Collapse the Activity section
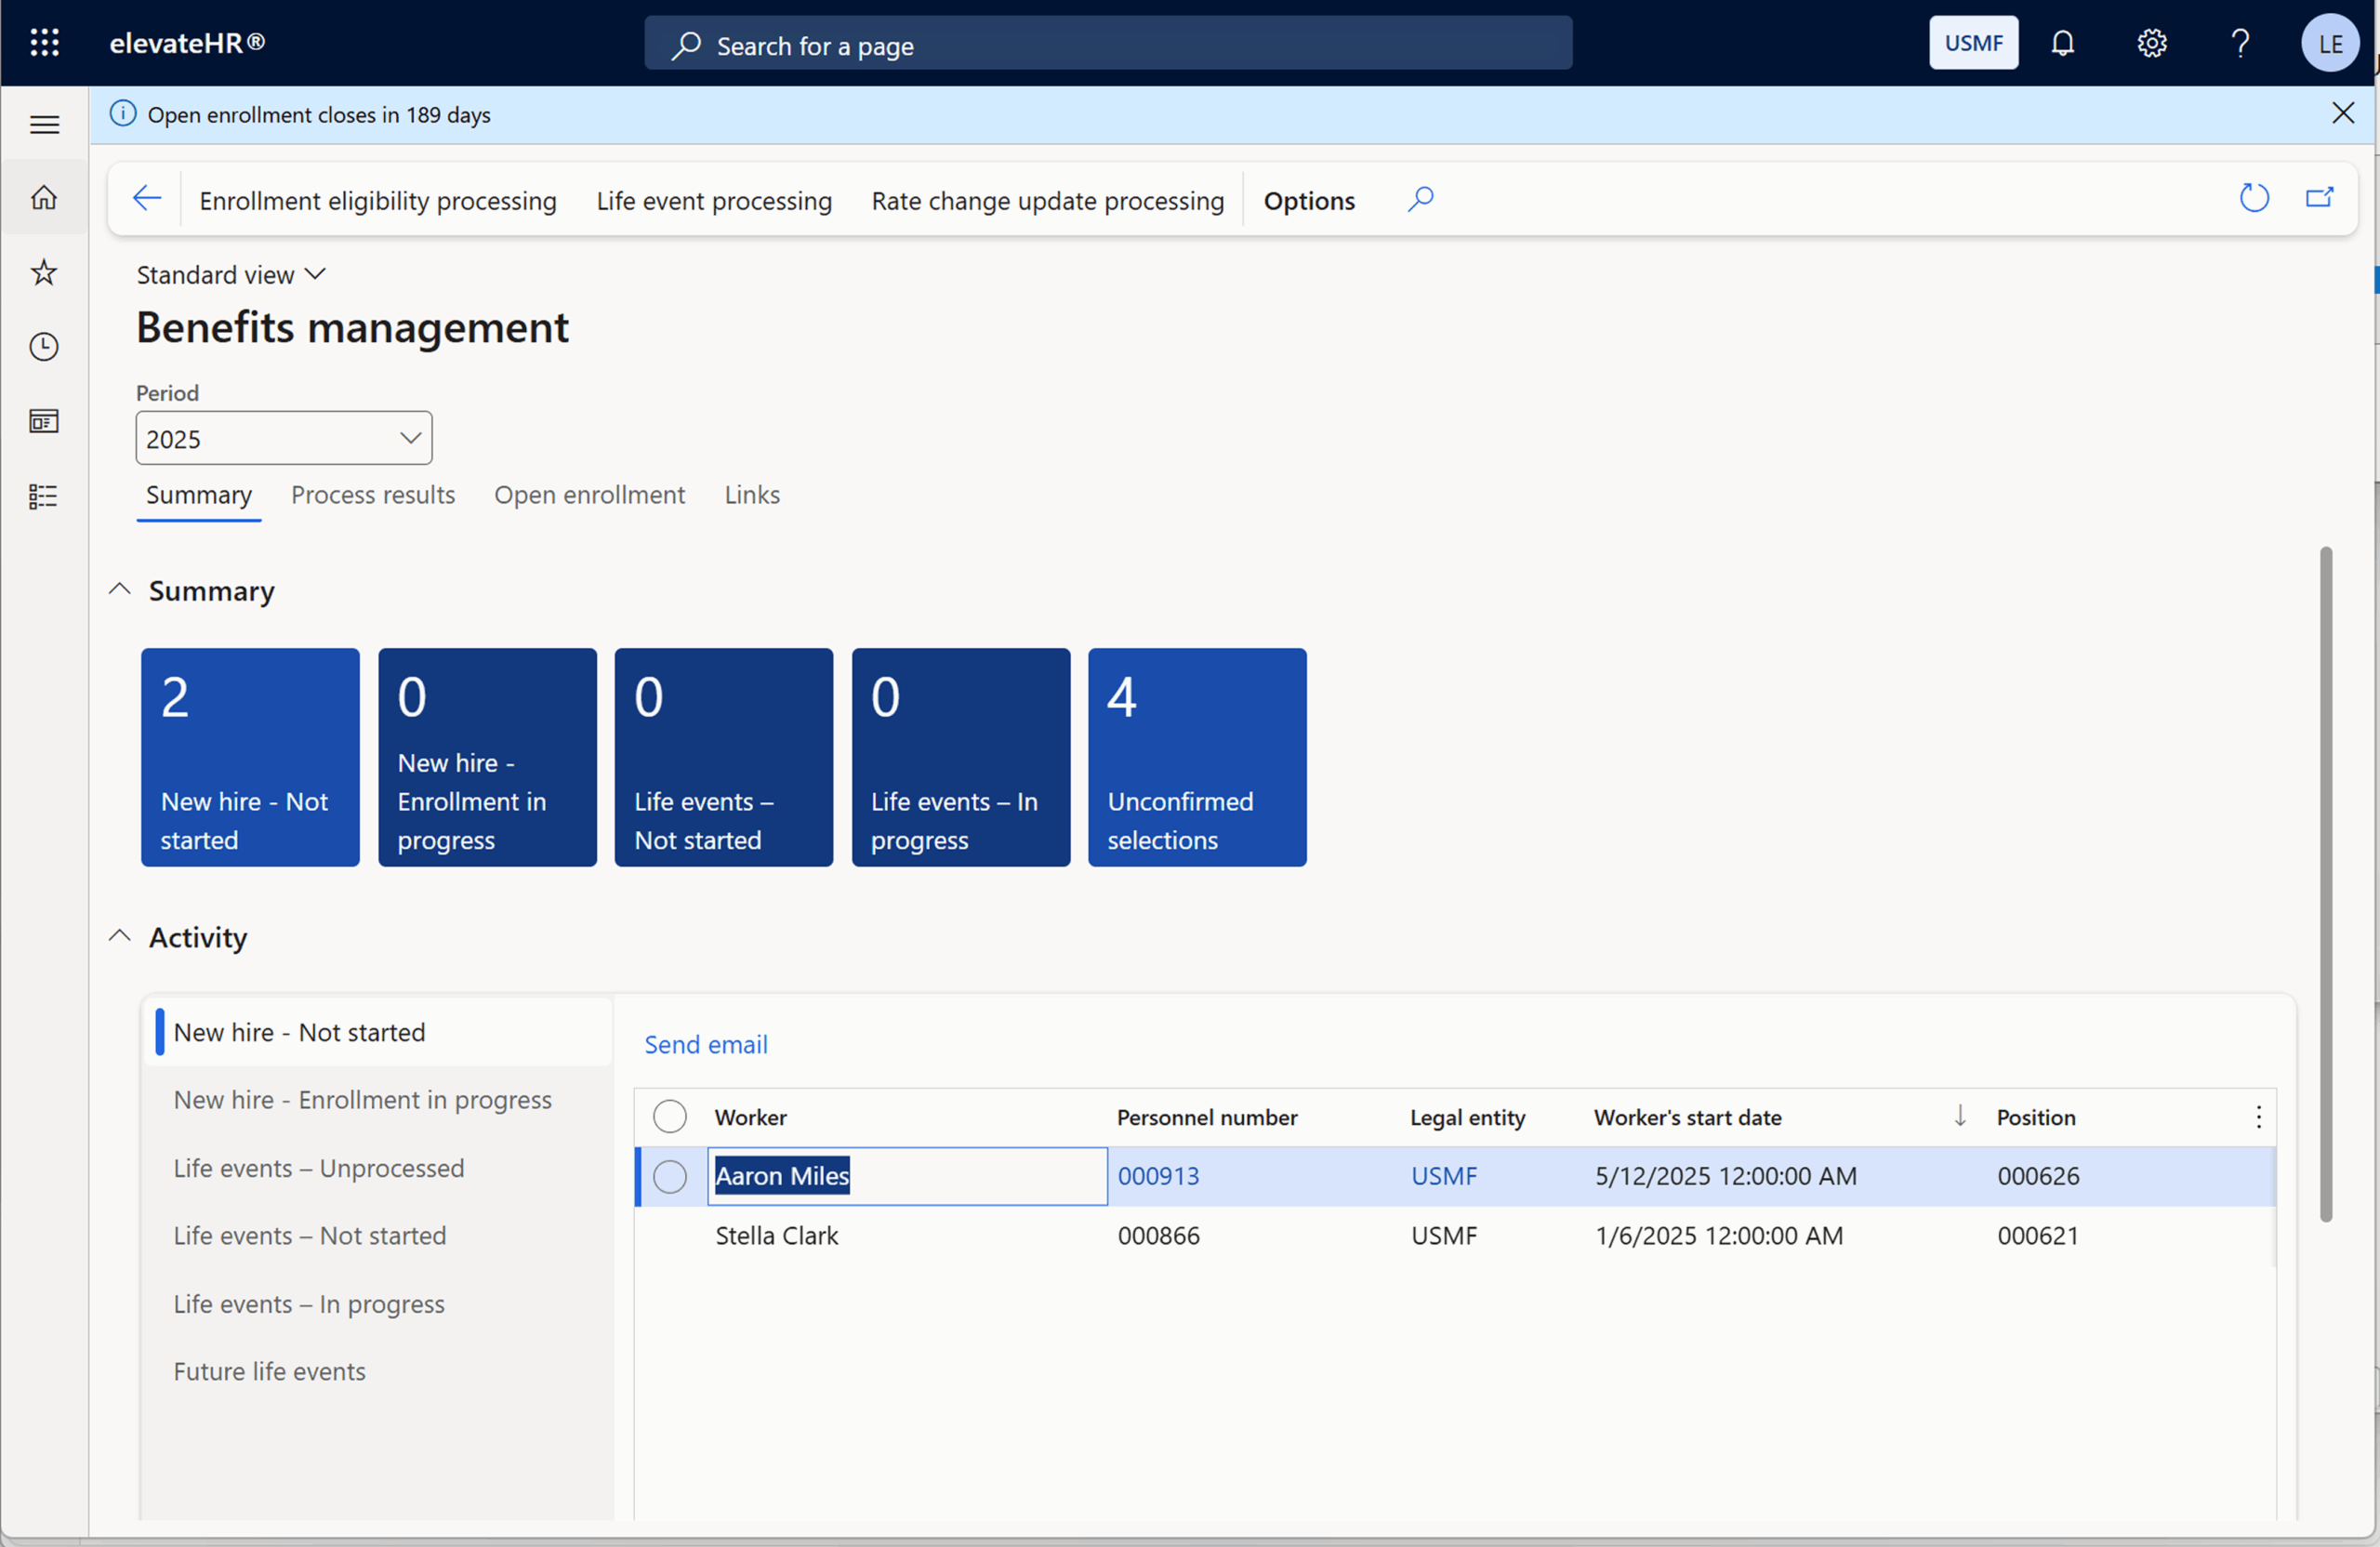 click(120, 937)
